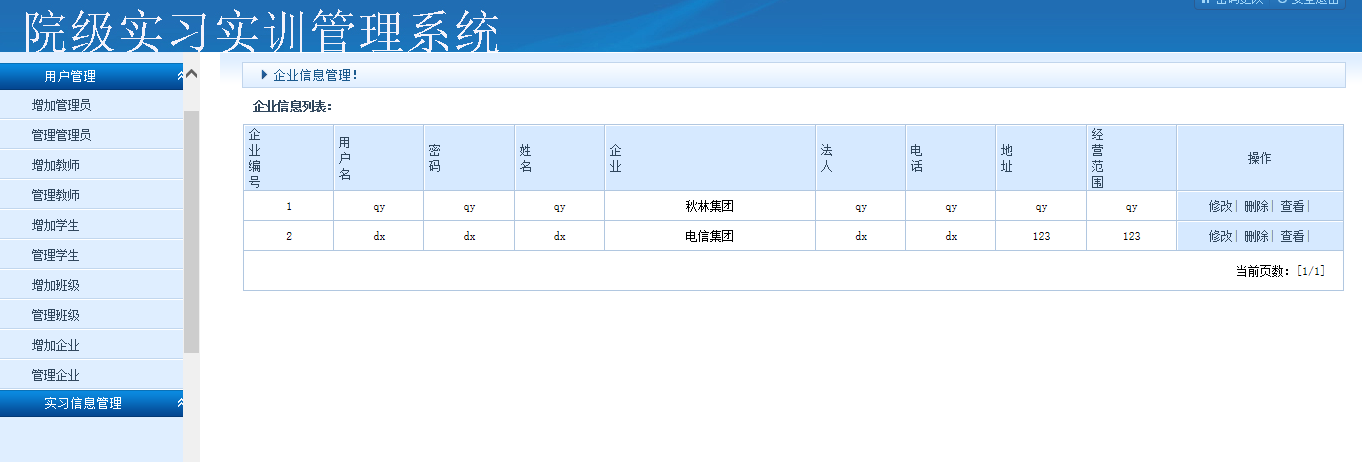Click 123 under 经营范围 in 电信集团 row

pyautogui.click(x=1131, y=236)
